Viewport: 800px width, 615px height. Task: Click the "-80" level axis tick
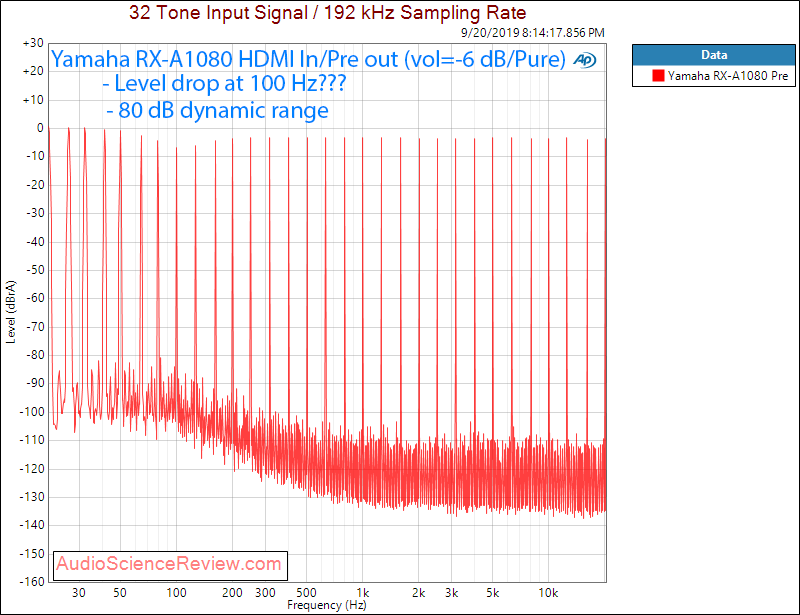(x=35, y=355)
